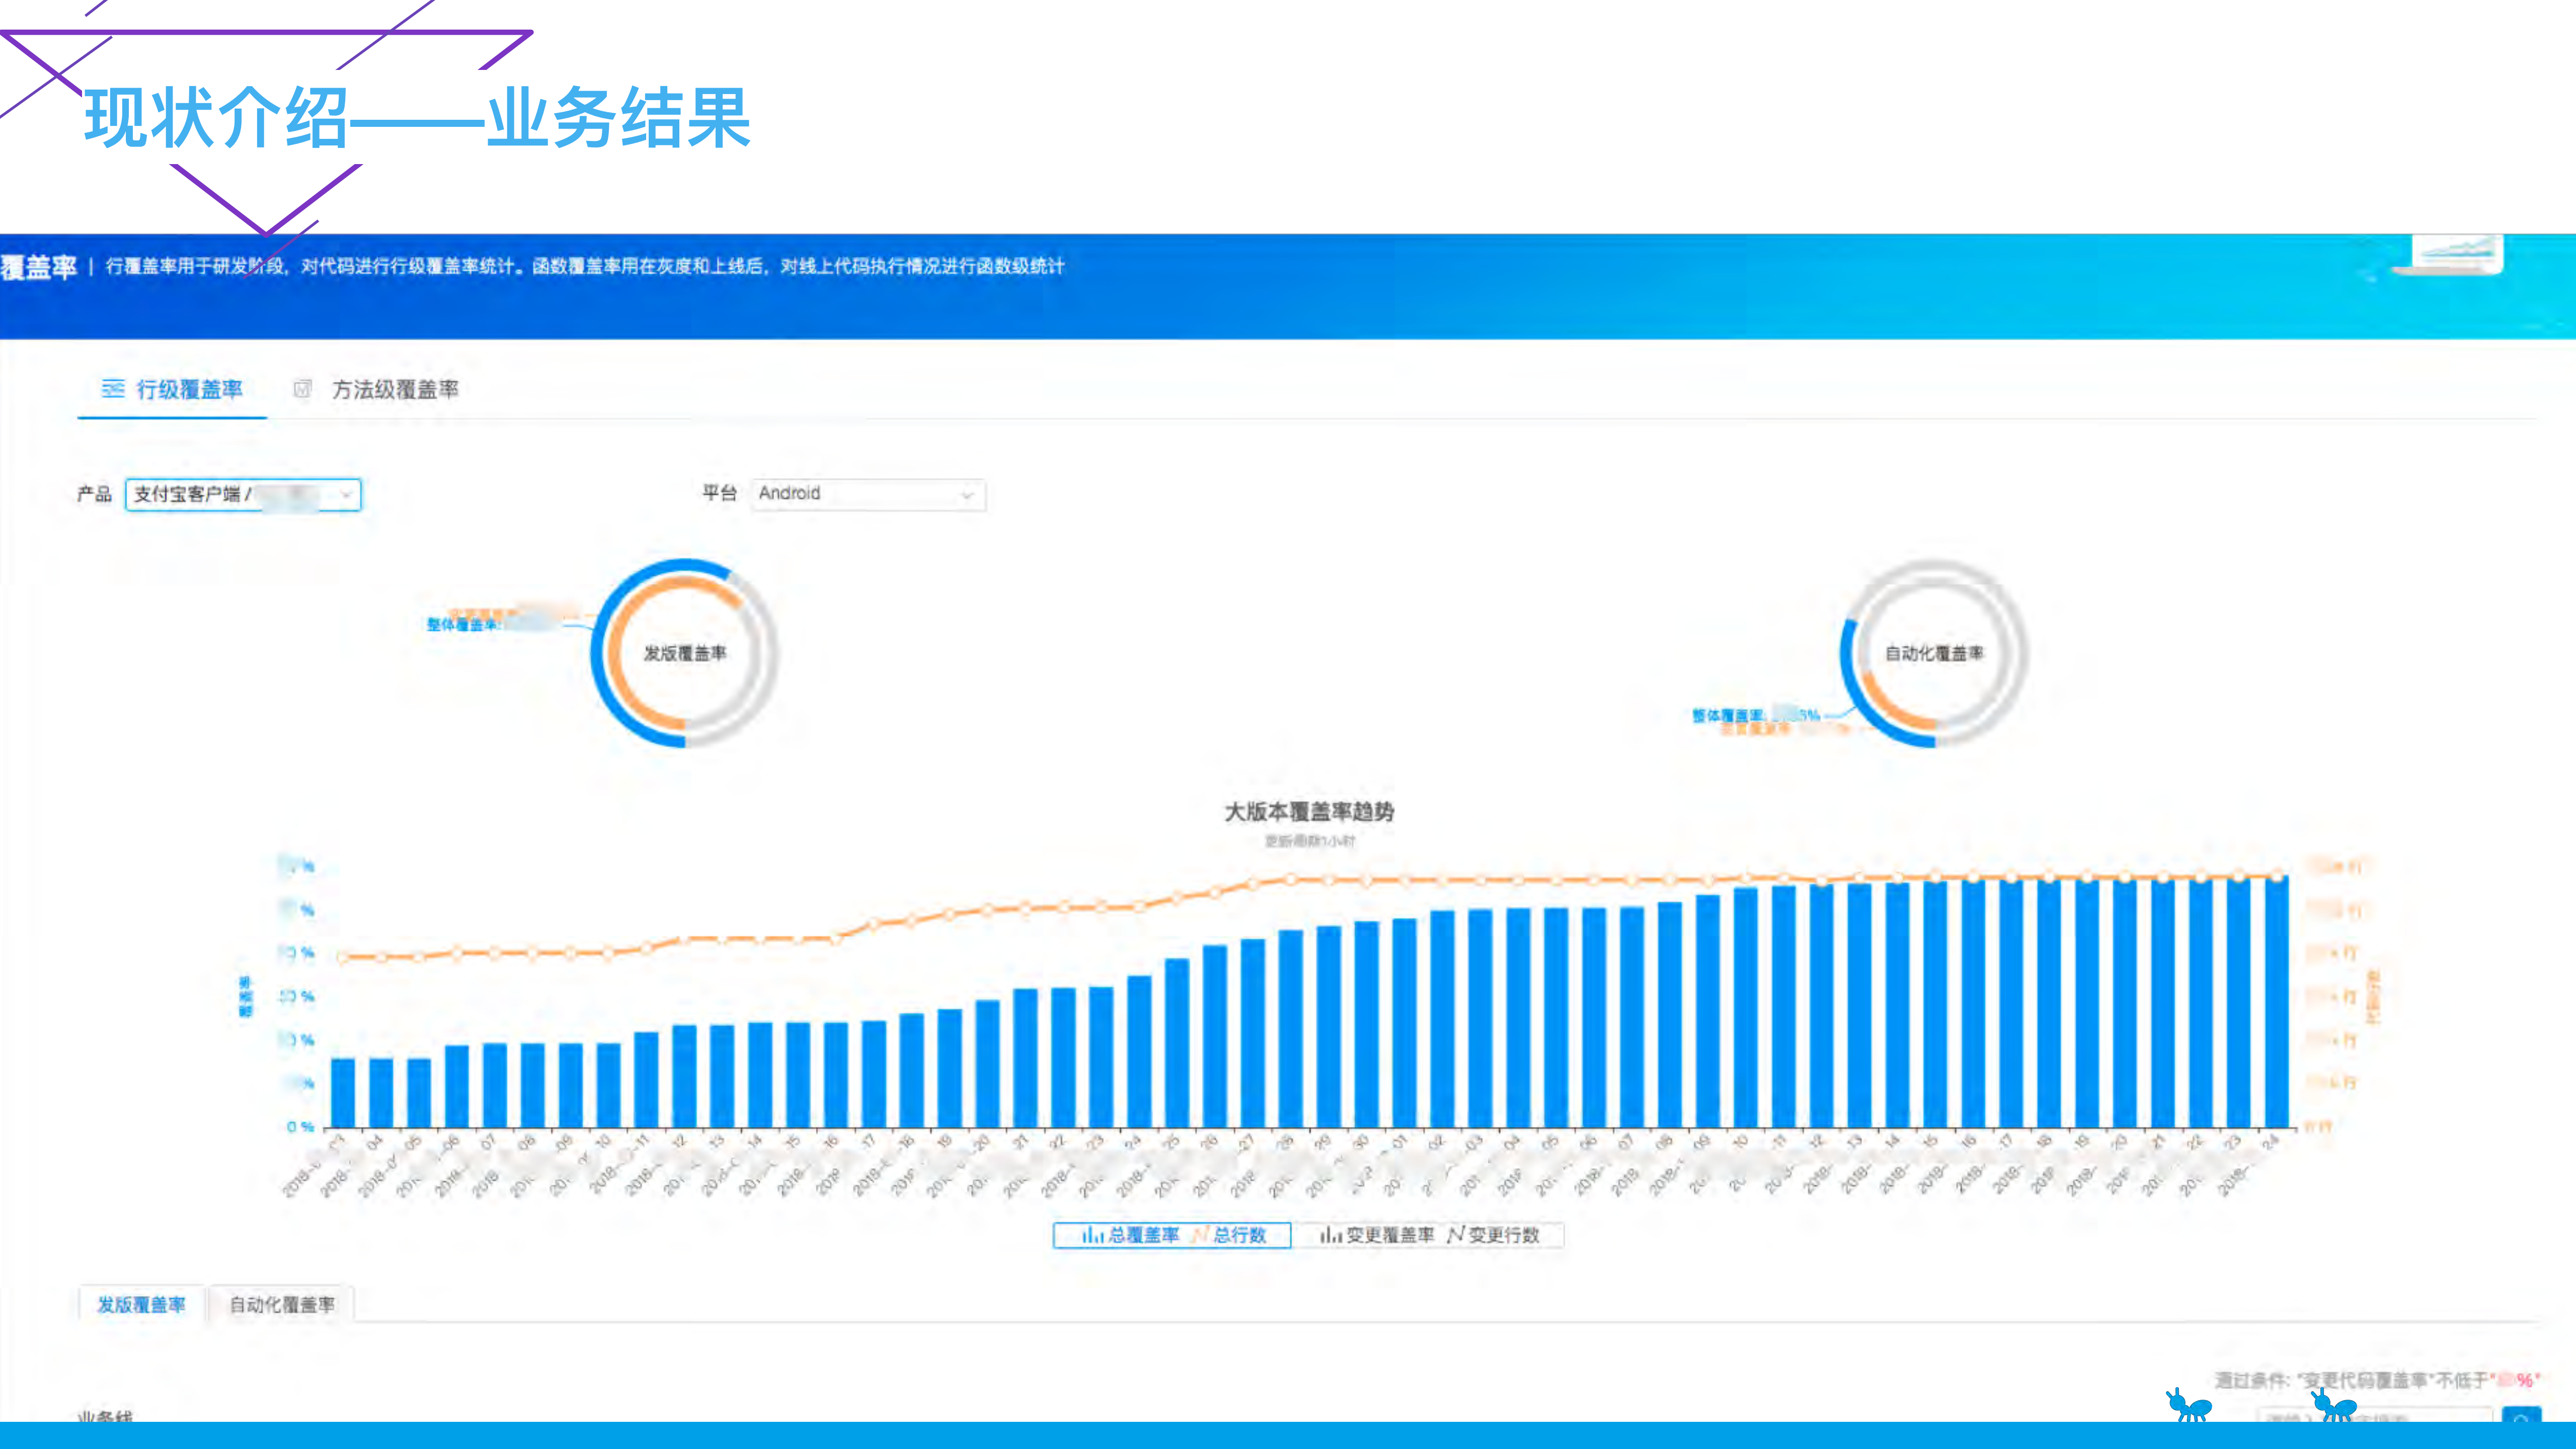Switch to the 方法级覆盖率 tab
The height and width of the screenshot is (1449, 2576).
click(398, 390)
